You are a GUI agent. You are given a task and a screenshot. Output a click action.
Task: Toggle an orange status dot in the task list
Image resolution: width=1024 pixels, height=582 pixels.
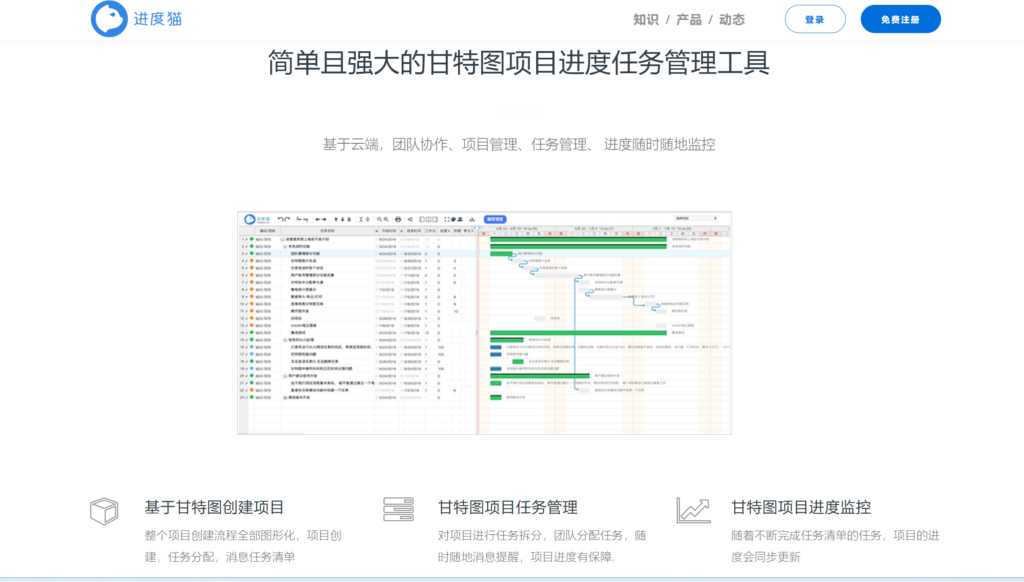(x=251, y=258)
